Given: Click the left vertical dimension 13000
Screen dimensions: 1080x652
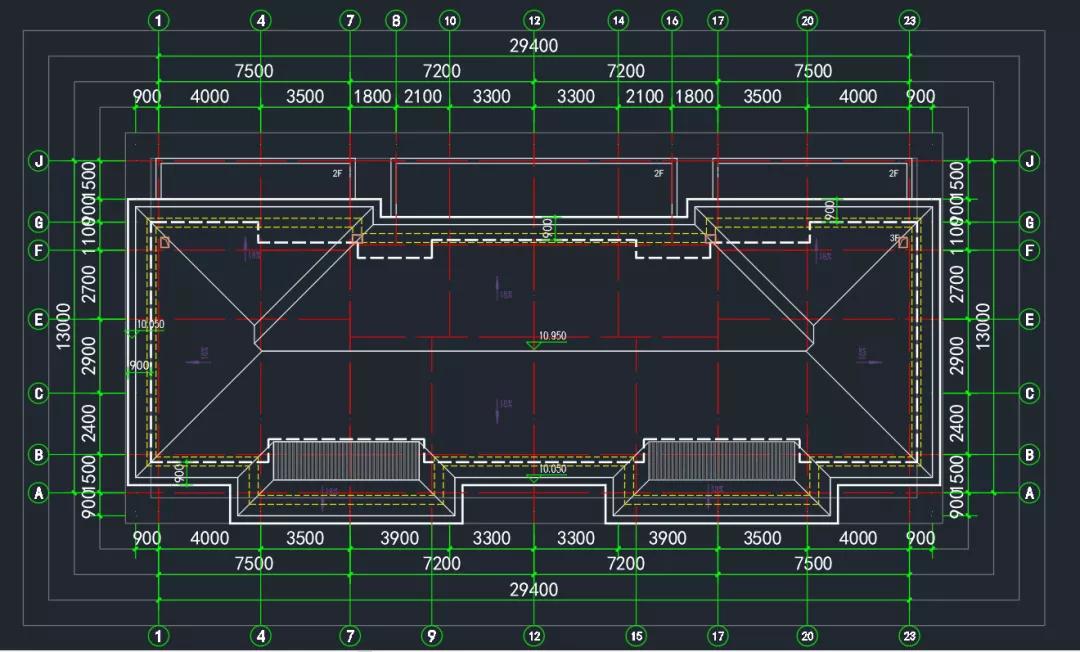Looking at the screenshot, I should pos(63,326).
